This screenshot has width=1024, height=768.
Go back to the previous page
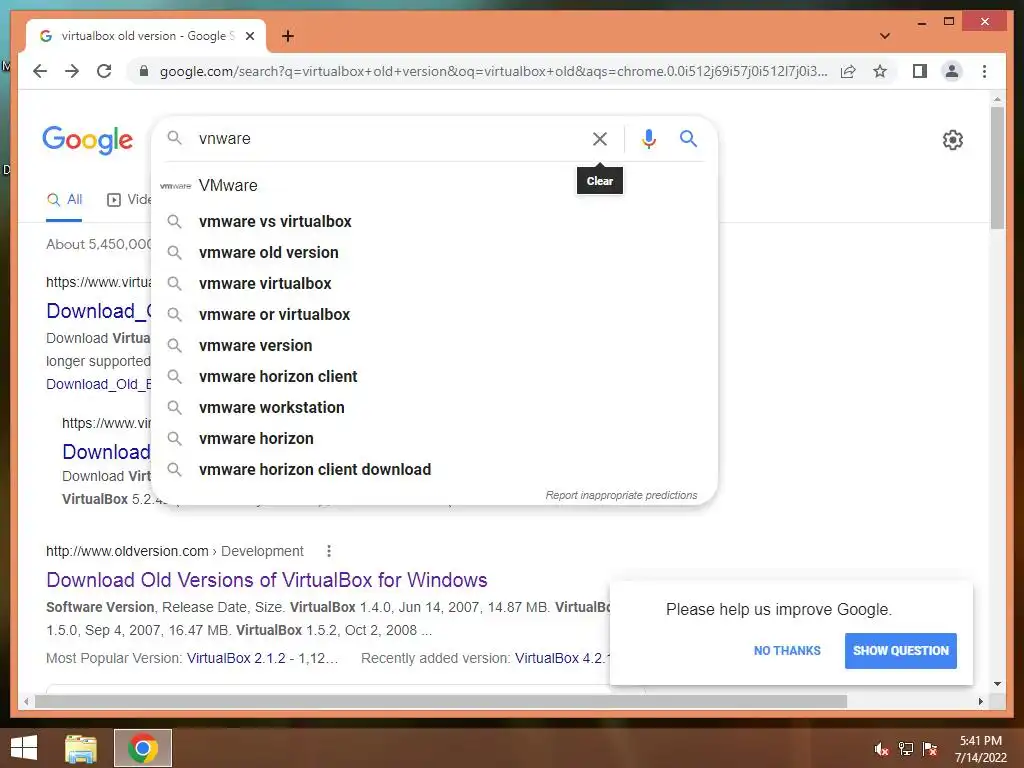point(40,71)
